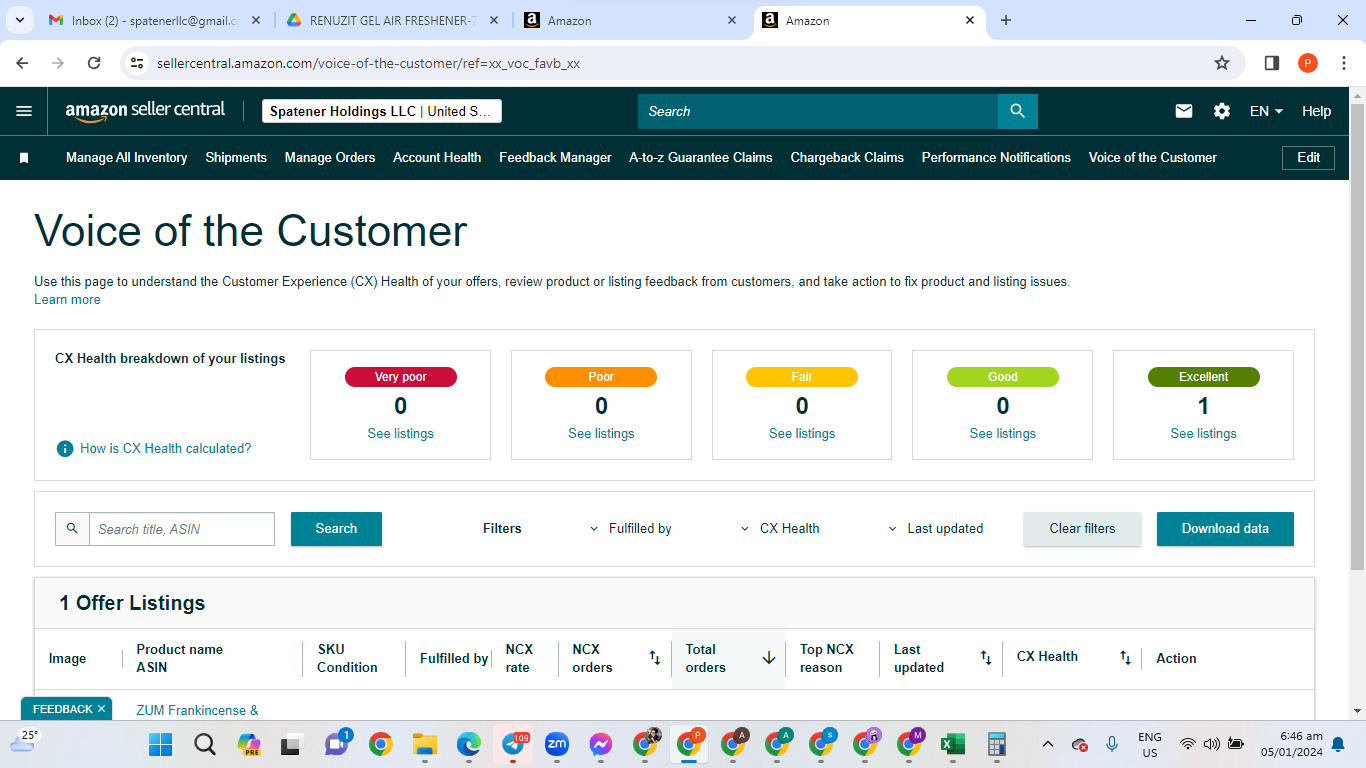1366x768 pixels.
Task: View site information icon in address bar
Action: [138, 63]
